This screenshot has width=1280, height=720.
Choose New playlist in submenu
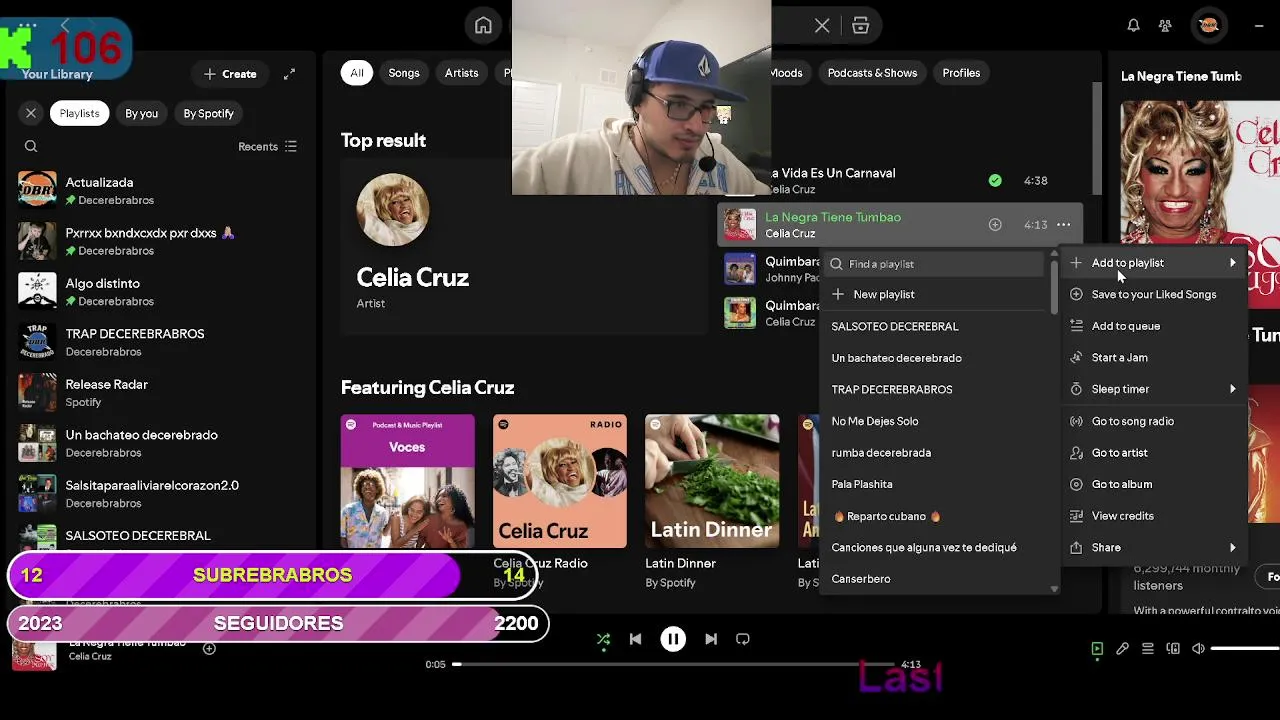[x=935, y=294]
